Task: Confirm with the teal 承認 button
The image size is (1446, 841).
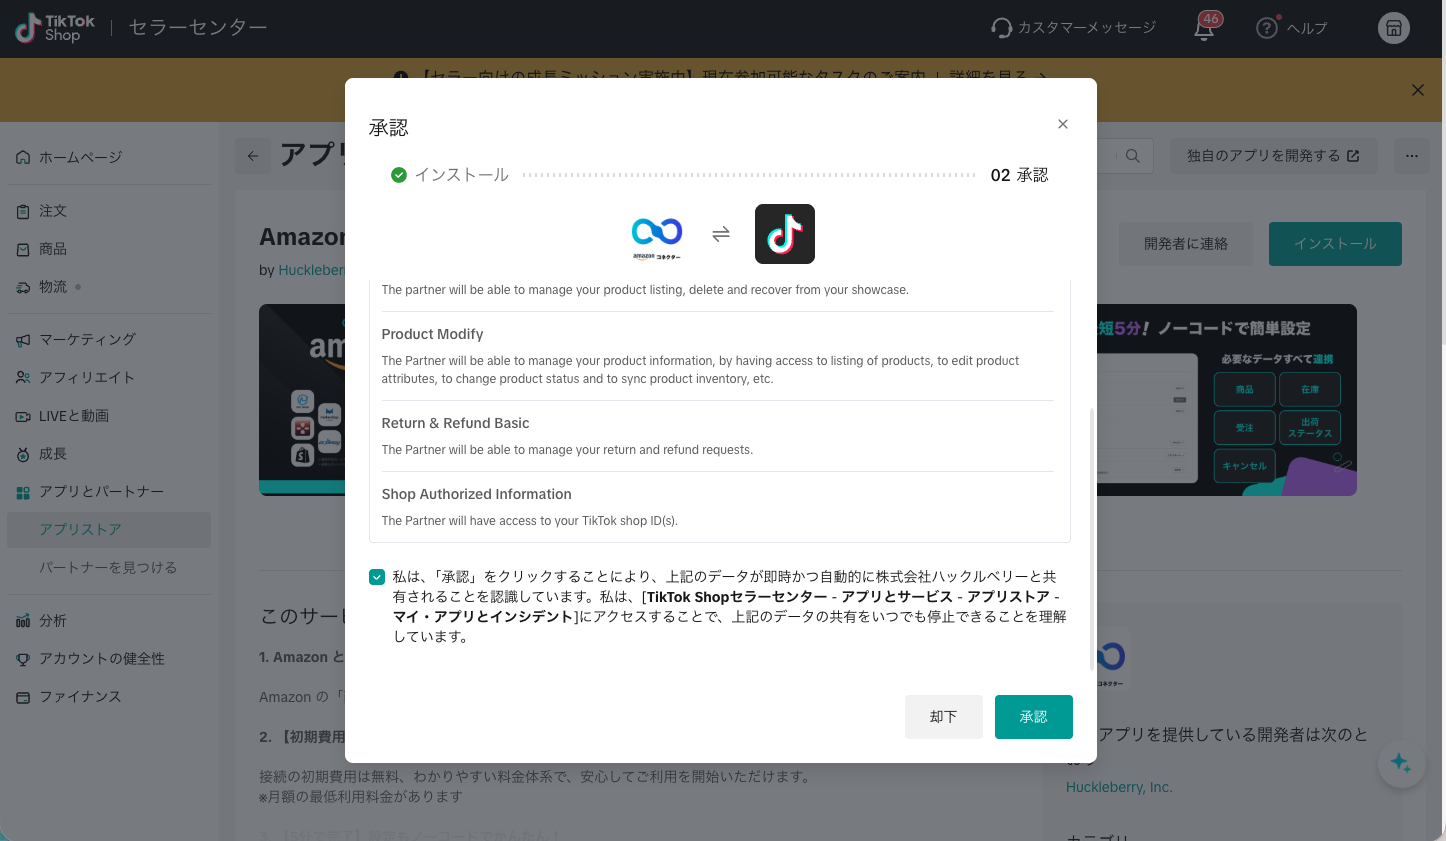Action: pyautogui.click(x=1034, y=717)
